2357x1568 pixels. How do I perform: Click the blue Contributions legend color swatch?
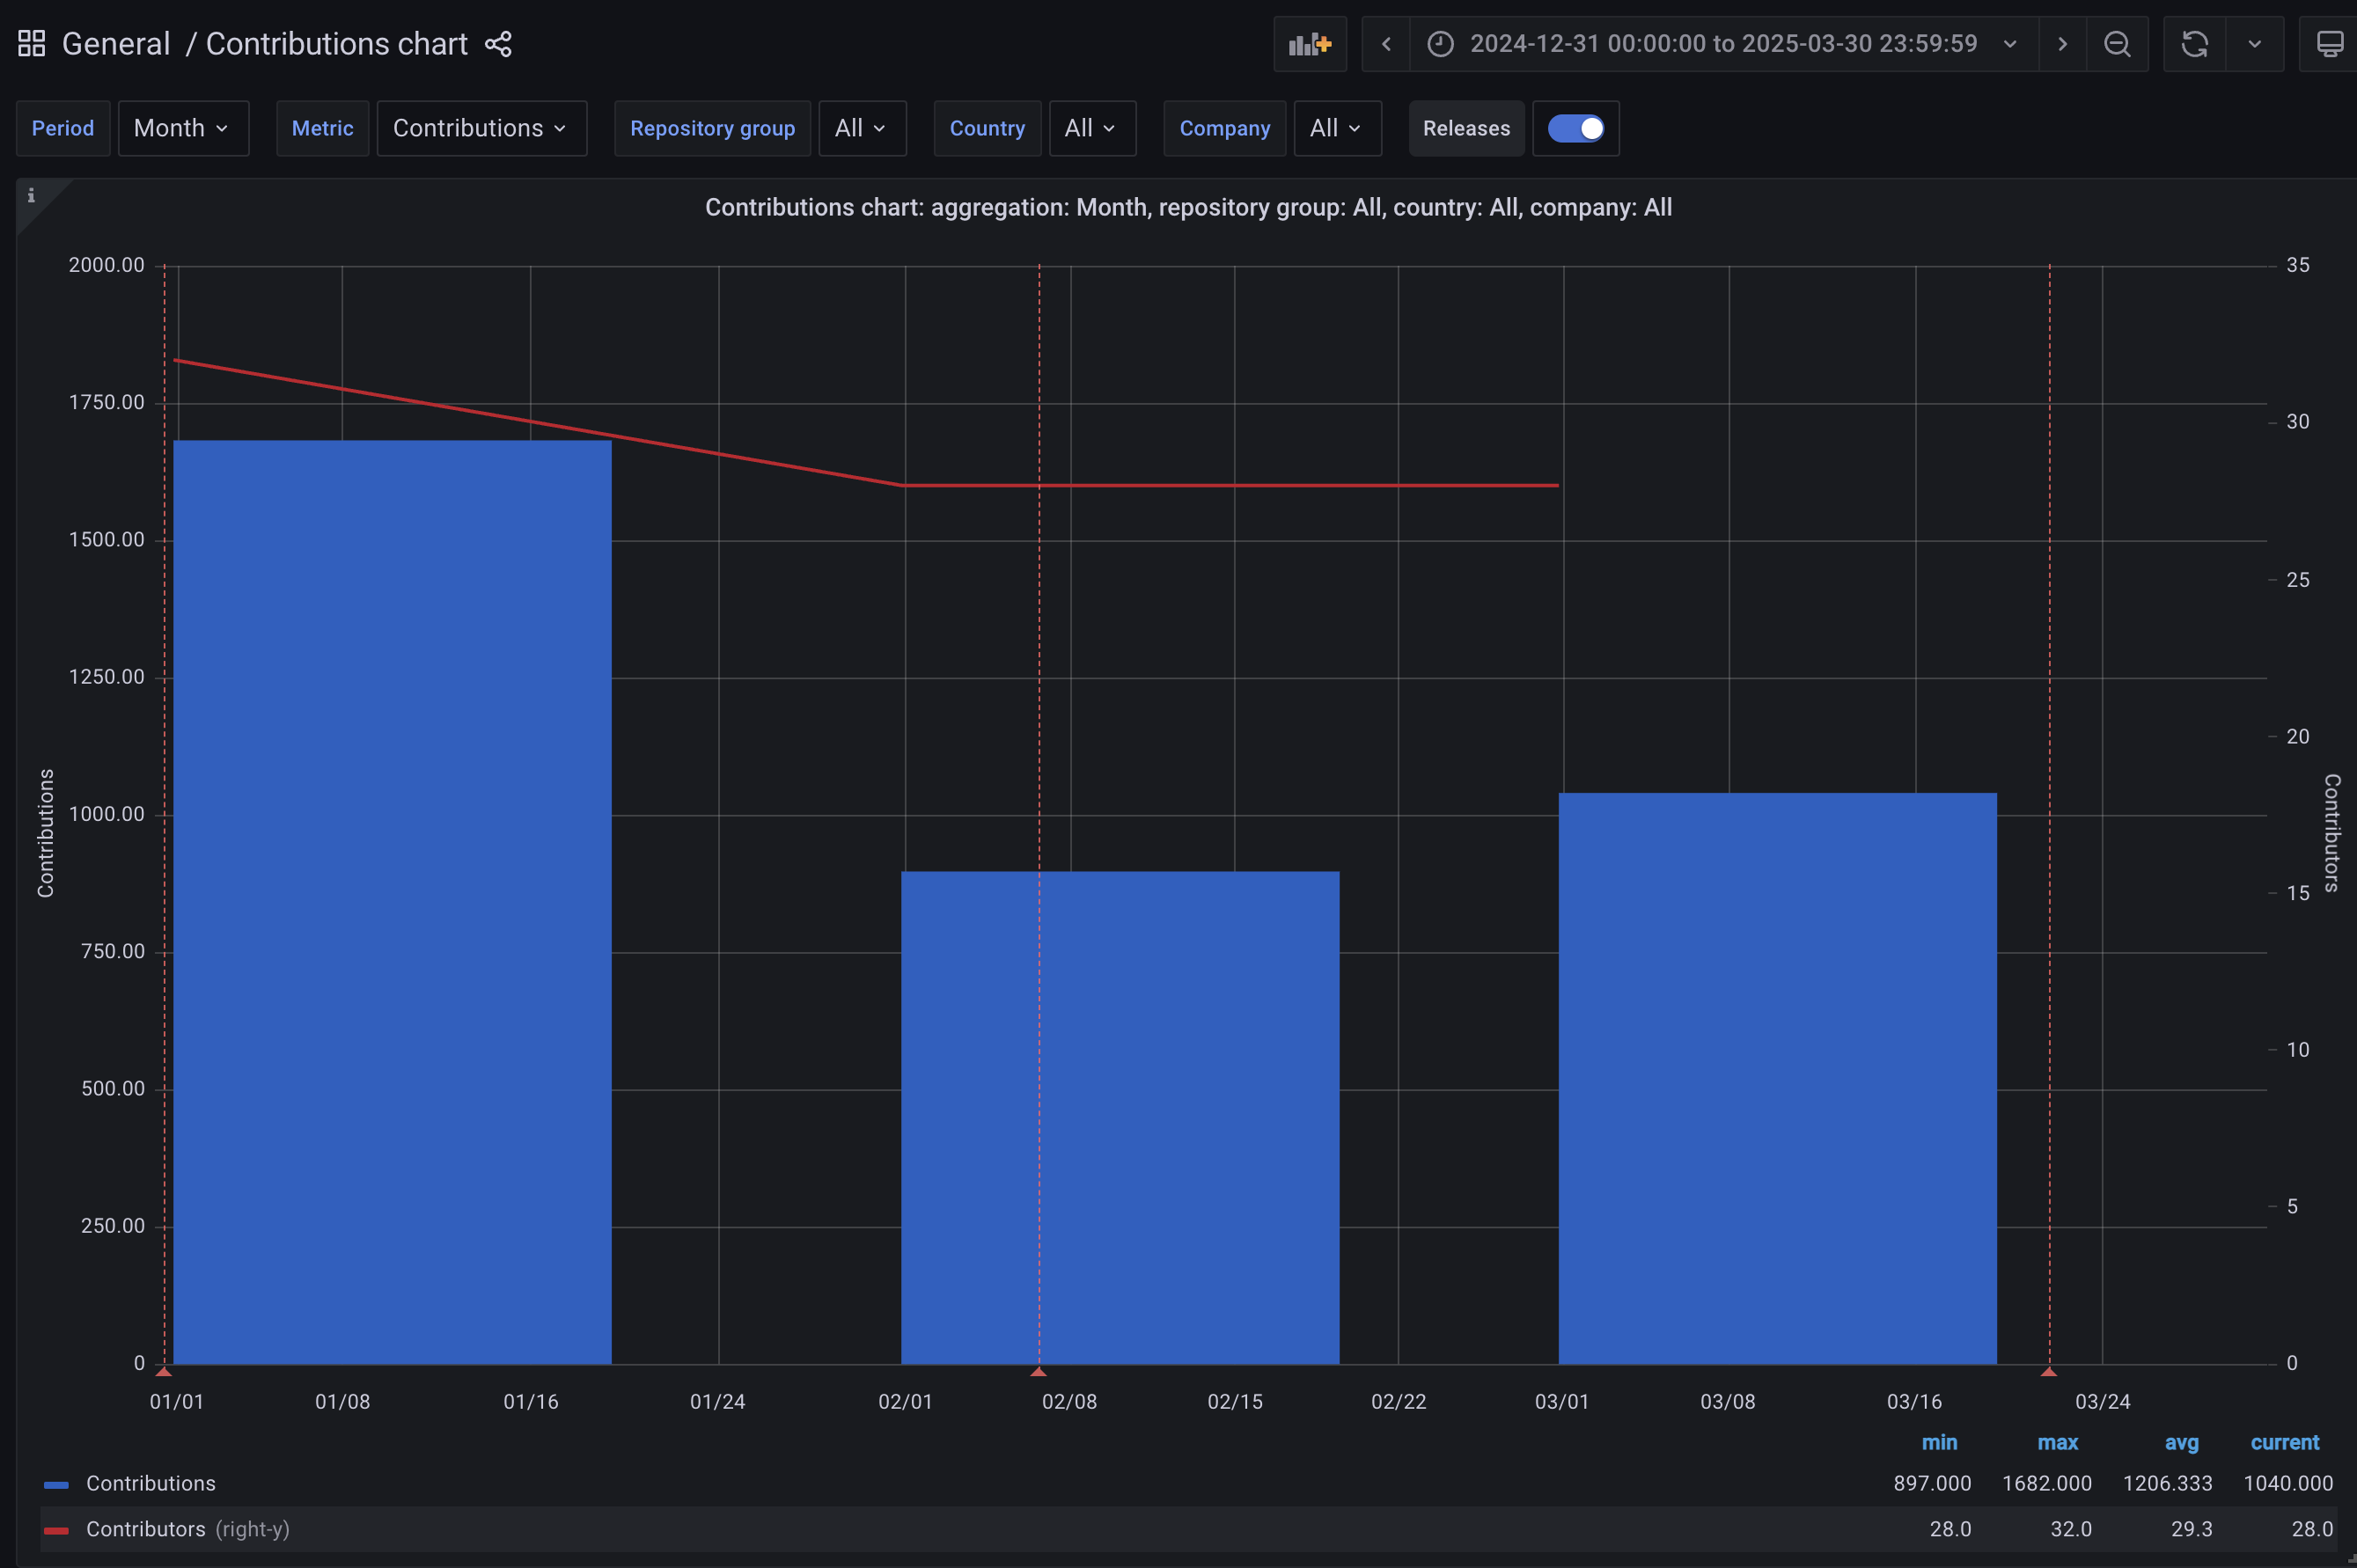57,1483
